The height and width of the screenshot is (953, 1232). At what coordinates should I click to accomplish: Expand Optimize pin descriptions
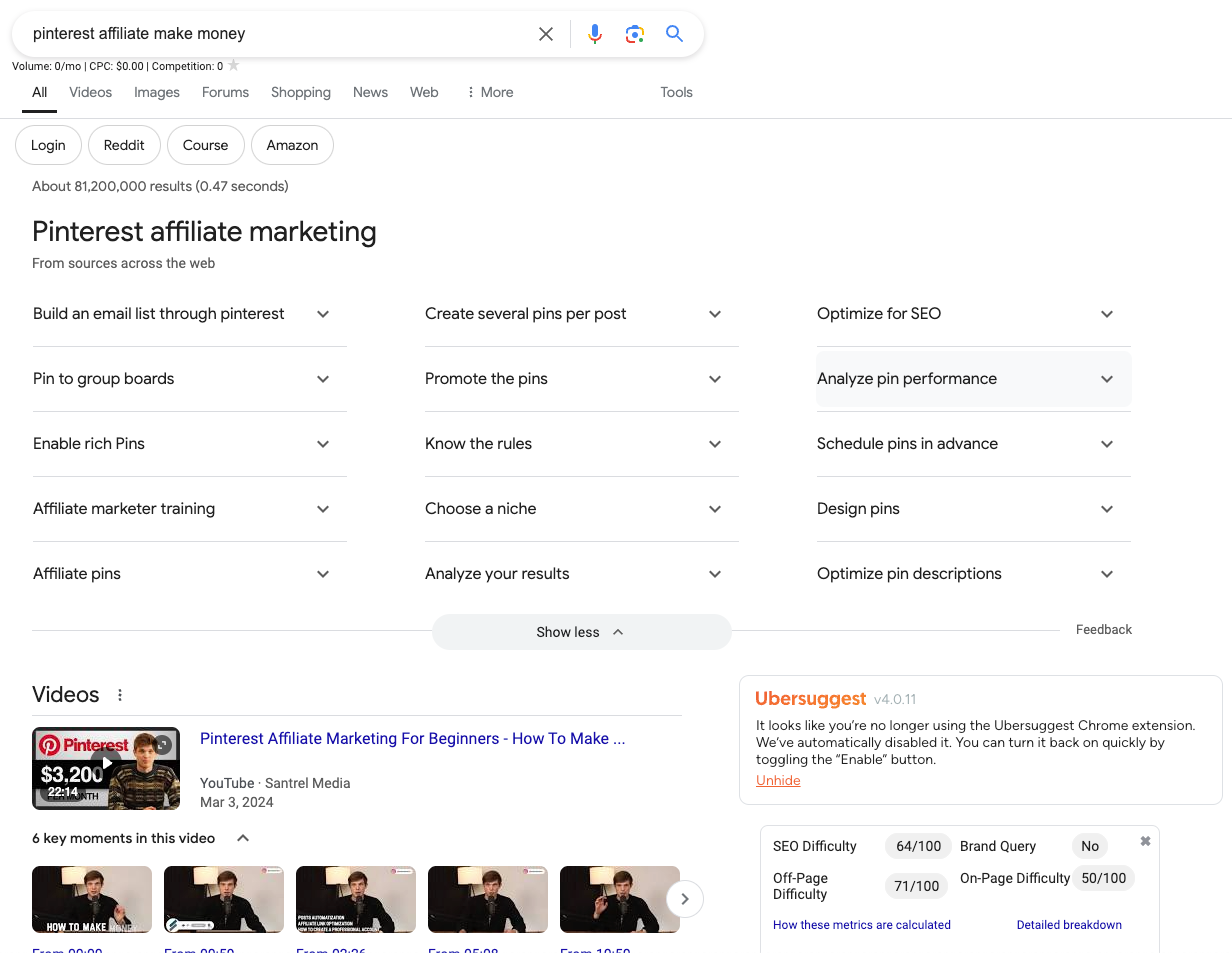[973, 574]
